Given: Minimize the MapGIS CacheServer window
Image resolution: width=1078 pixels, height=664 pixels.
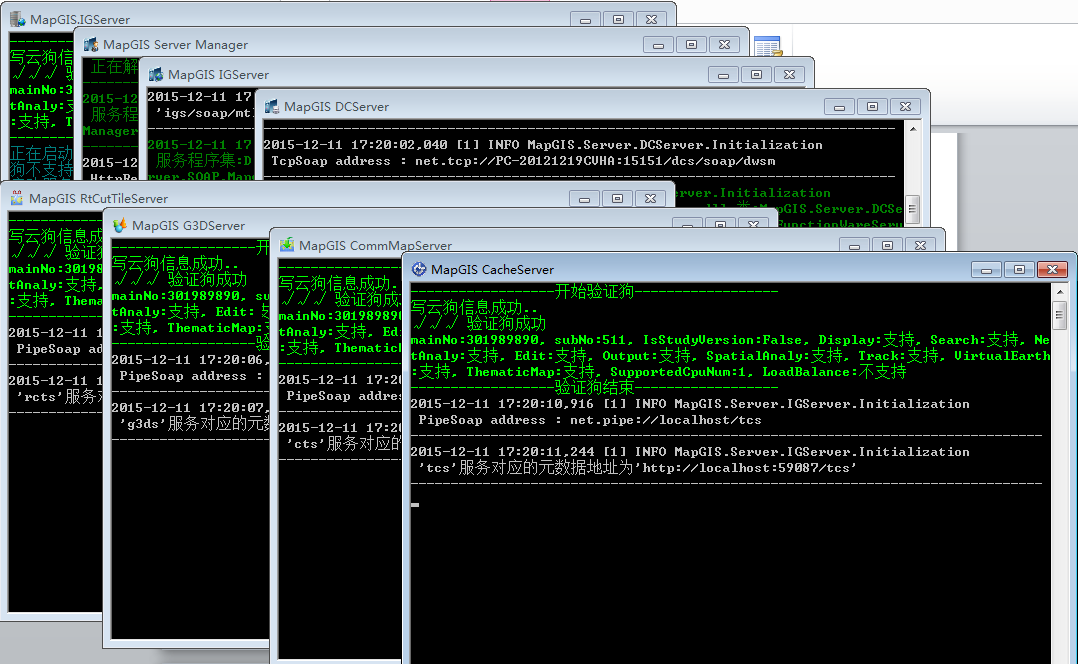Looking at the screenshot, I should (986, 269).
